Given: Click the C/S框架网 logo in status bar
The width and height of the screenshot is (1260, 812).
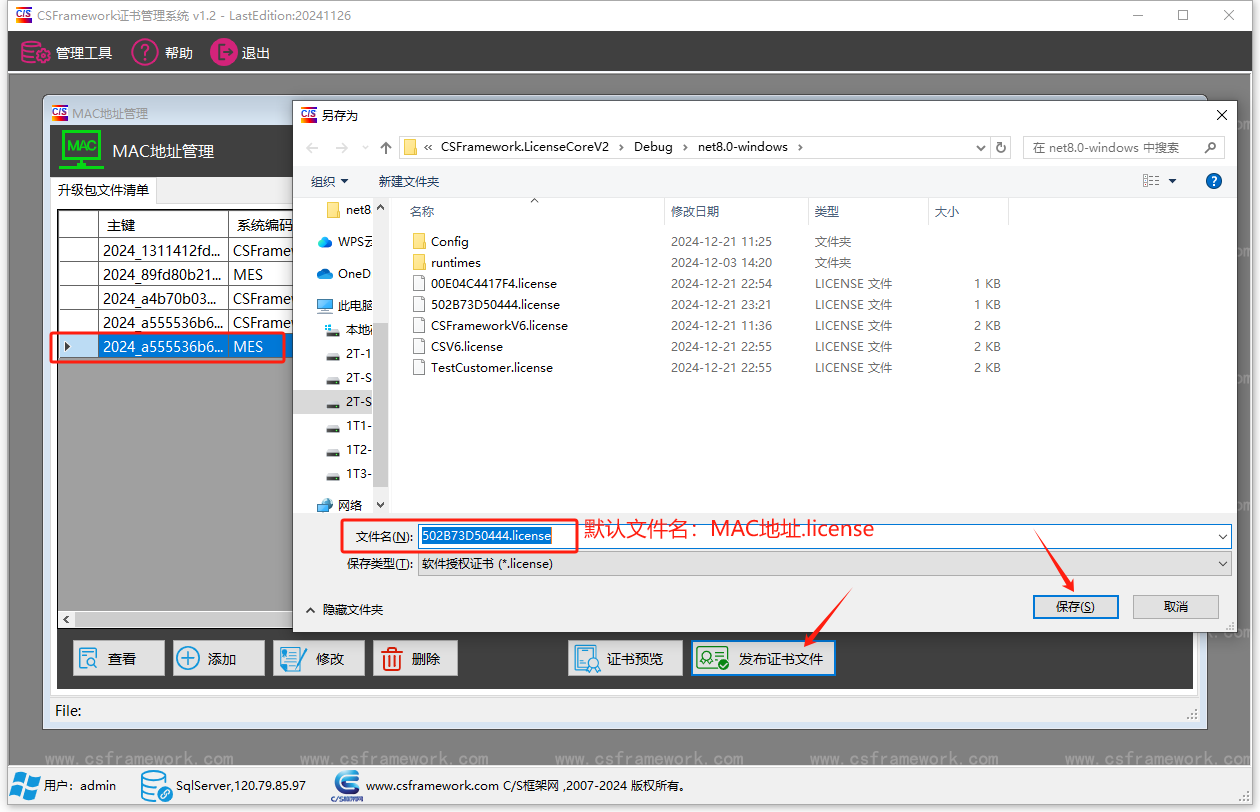Looking at the screenshot, I should (346, 786).
